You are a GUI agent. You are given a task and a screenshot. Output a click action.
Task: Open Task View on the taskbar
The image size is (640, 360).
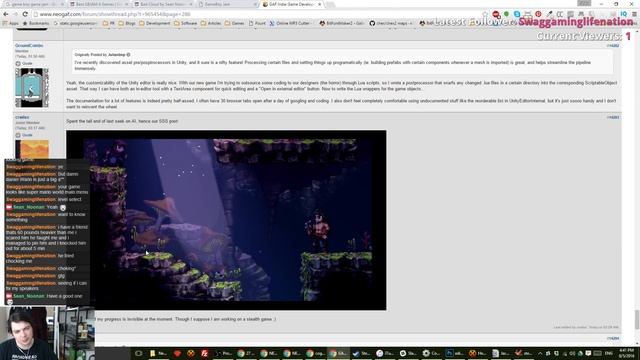tap(138, 353)
